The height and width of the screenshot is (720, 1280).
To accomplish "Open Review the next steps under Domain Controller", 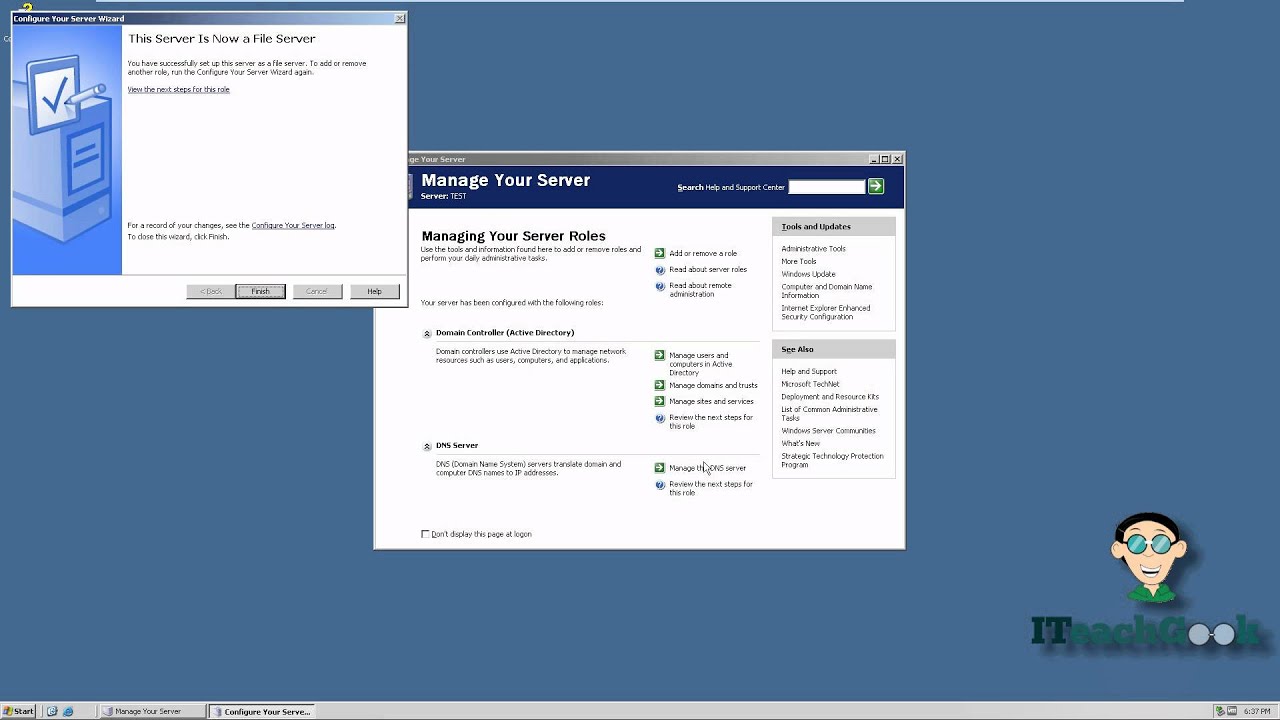I will (711, 421).
